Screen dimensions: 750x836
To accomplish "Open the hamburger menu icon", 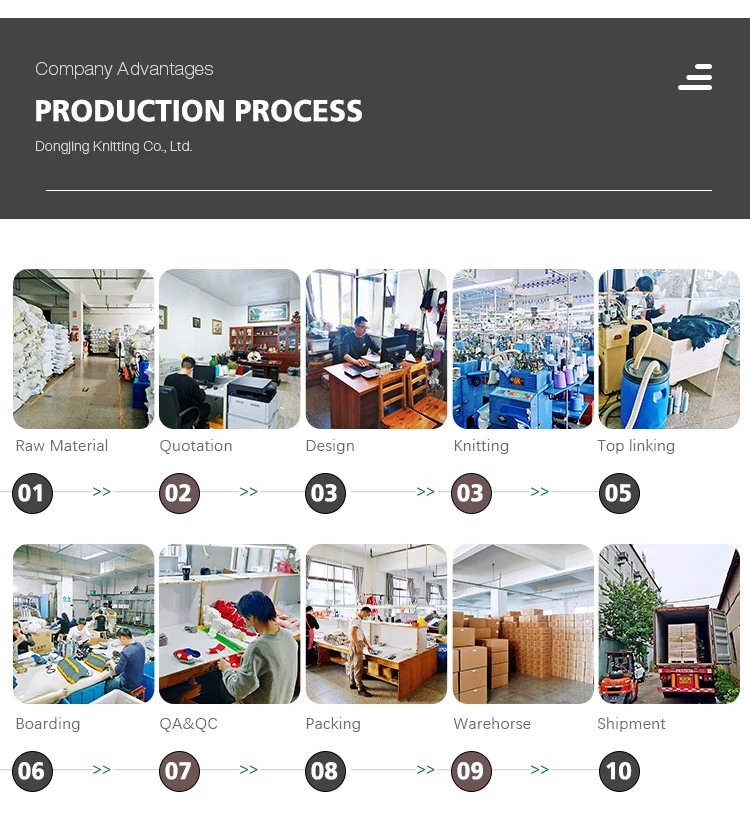I will (x=695, y=77).
